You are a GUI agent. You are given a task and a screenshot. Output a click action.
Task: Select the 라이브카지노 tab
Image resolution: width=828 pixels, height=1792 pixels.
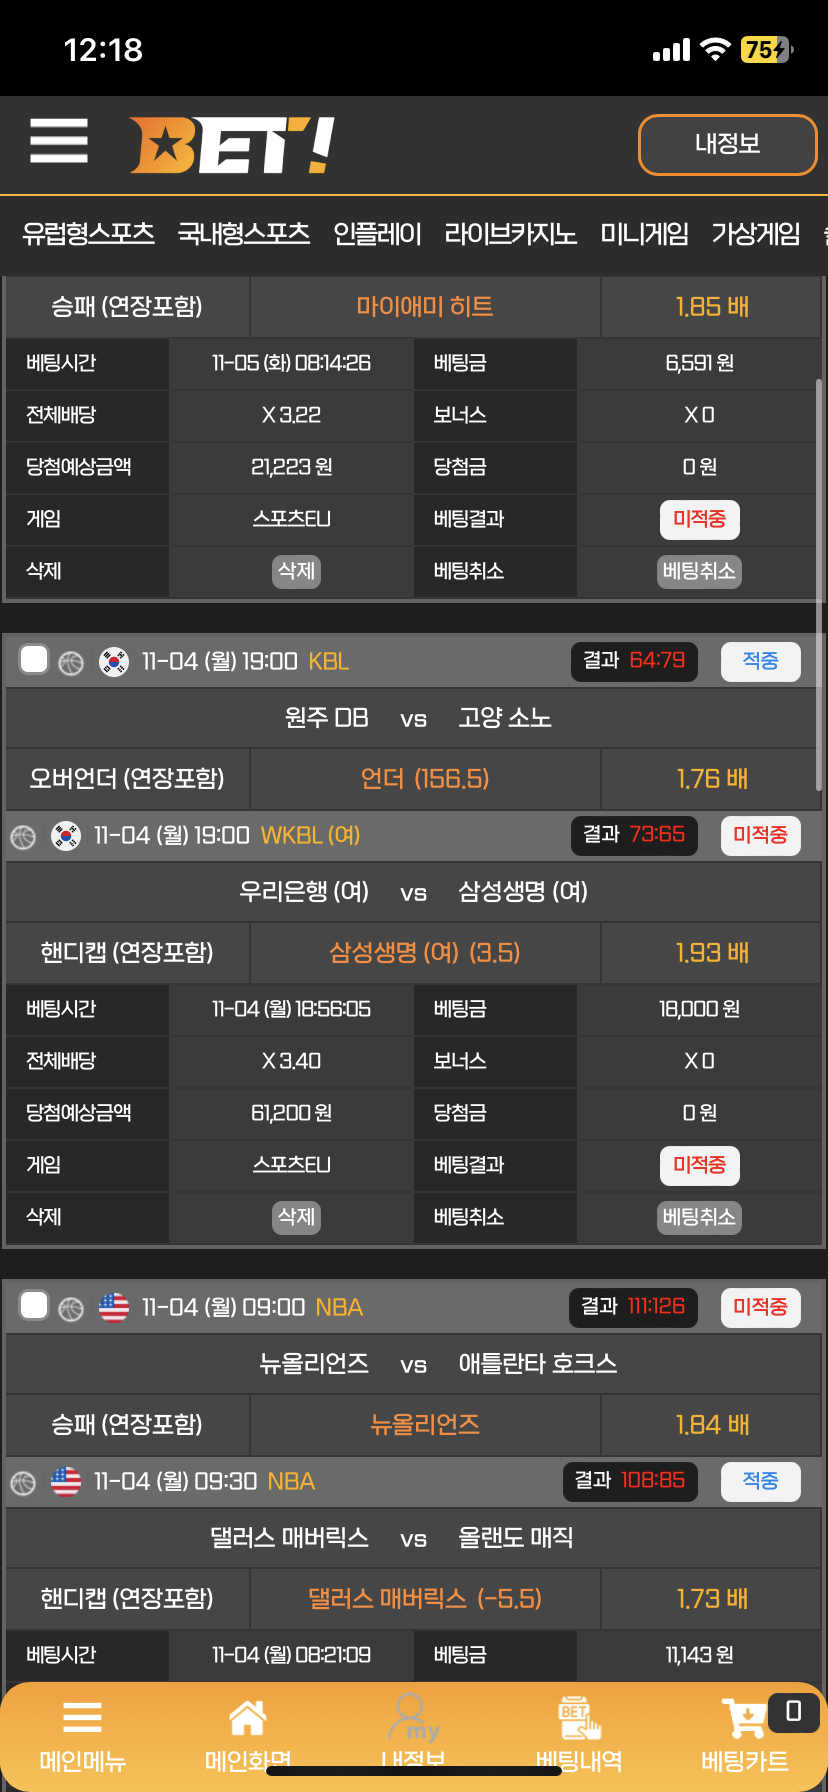[510, 234]
